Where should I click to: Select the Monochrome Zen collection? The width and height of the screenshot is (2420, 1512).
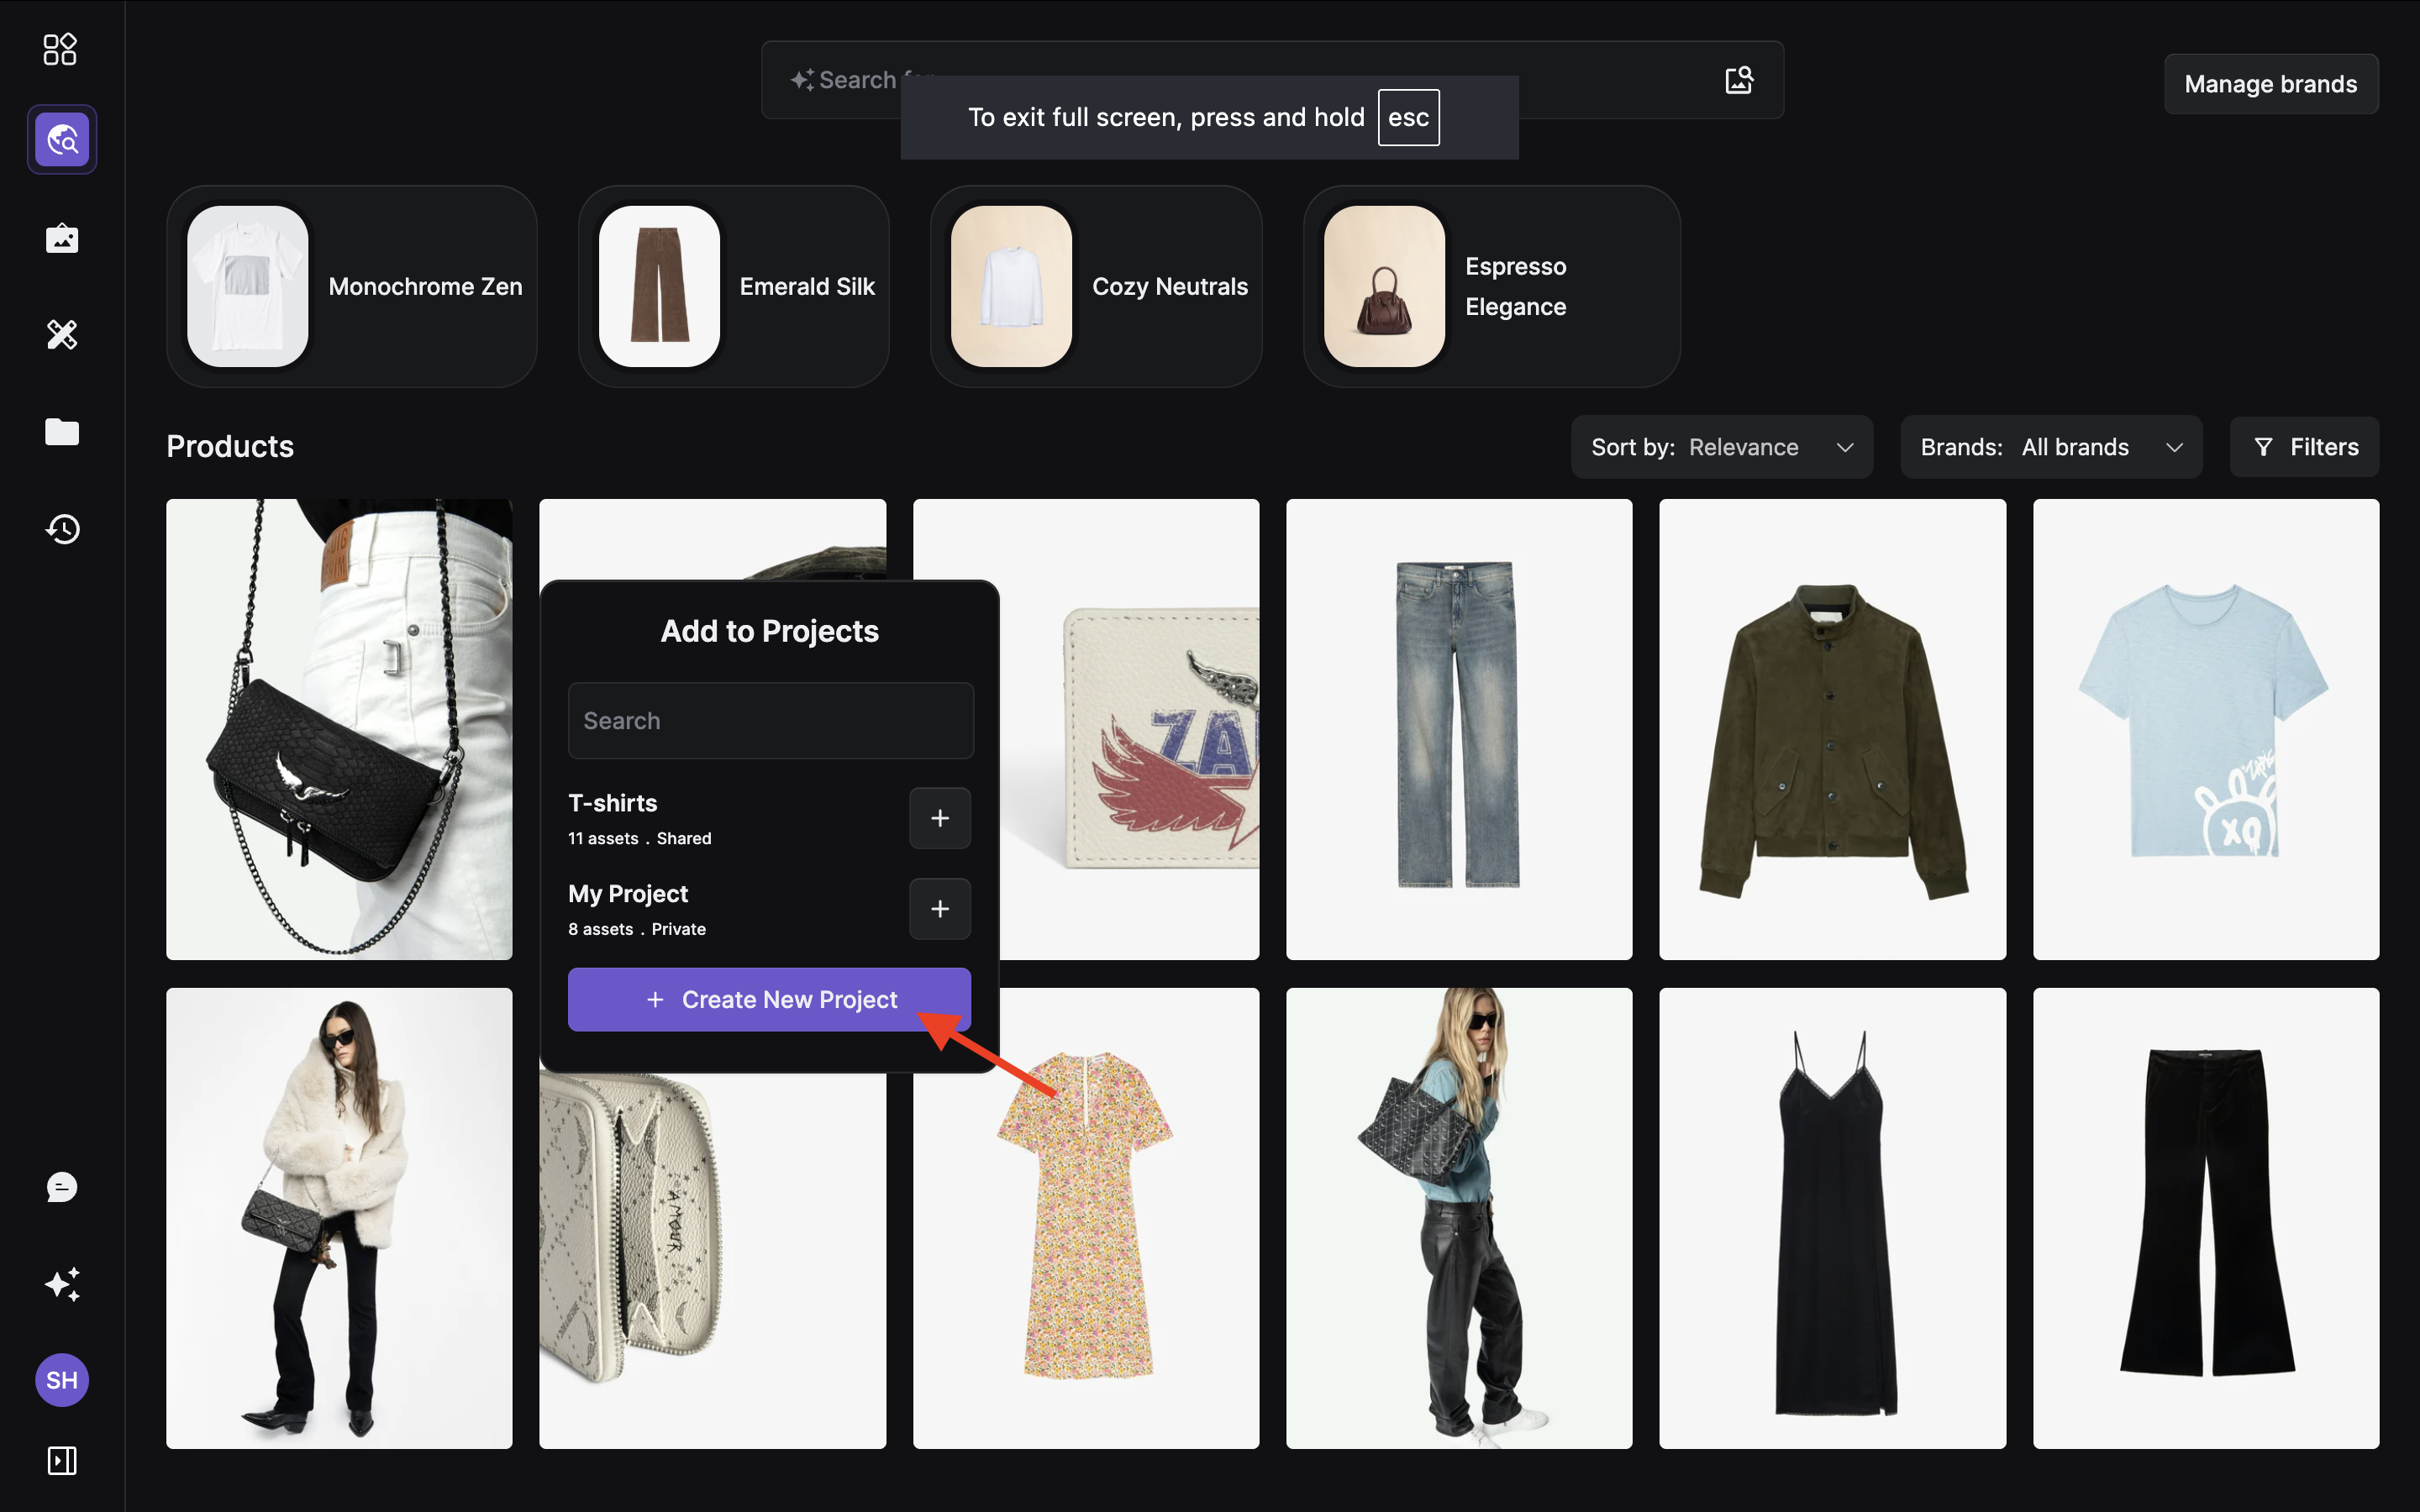(352, 287)
